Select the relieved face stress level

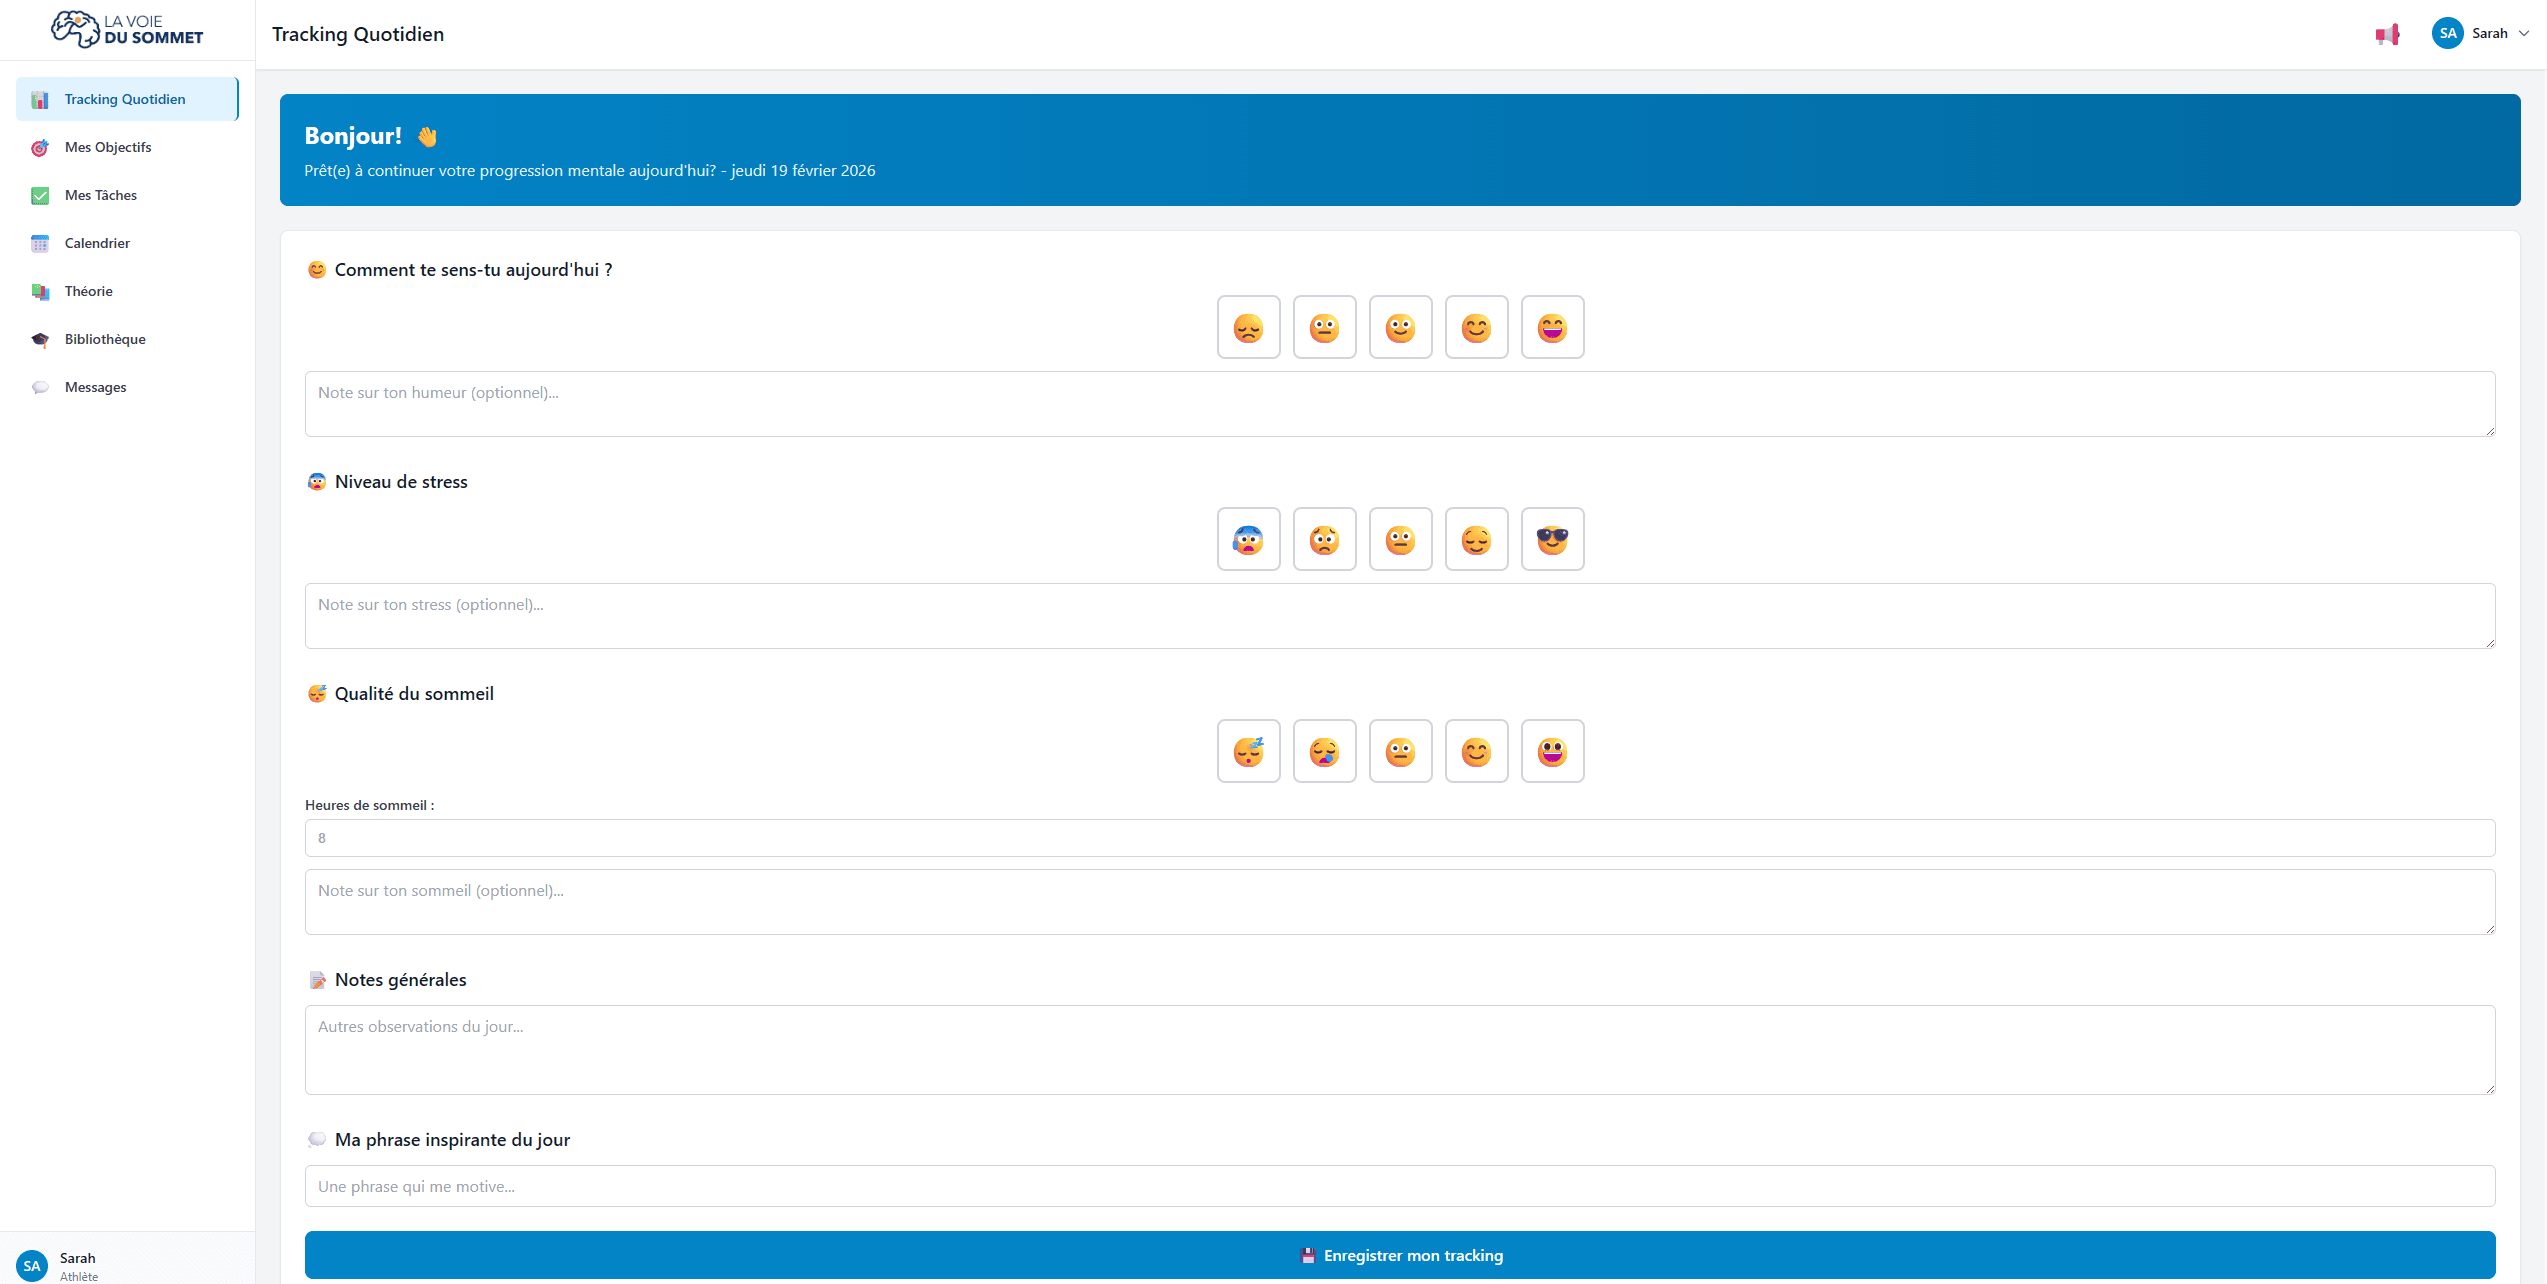tap(1476, 540)
